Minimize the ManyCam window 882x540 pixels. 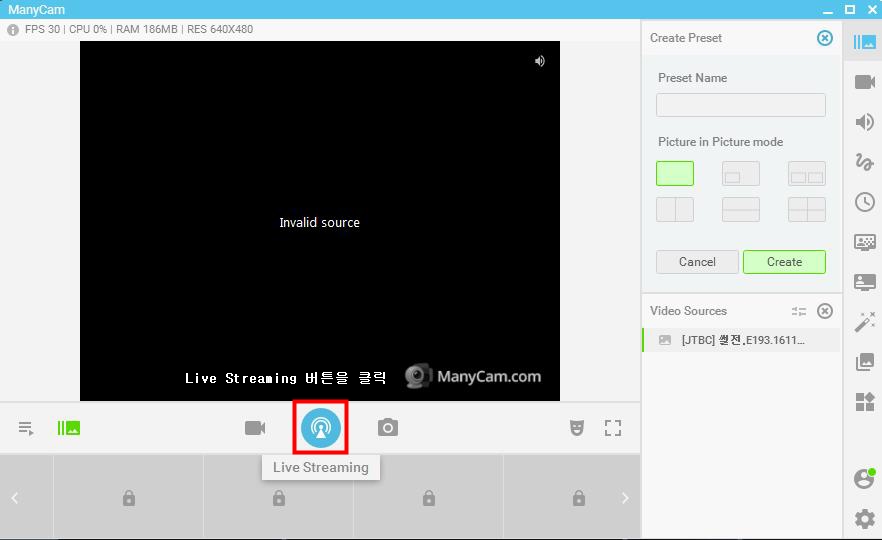(827, 10)
